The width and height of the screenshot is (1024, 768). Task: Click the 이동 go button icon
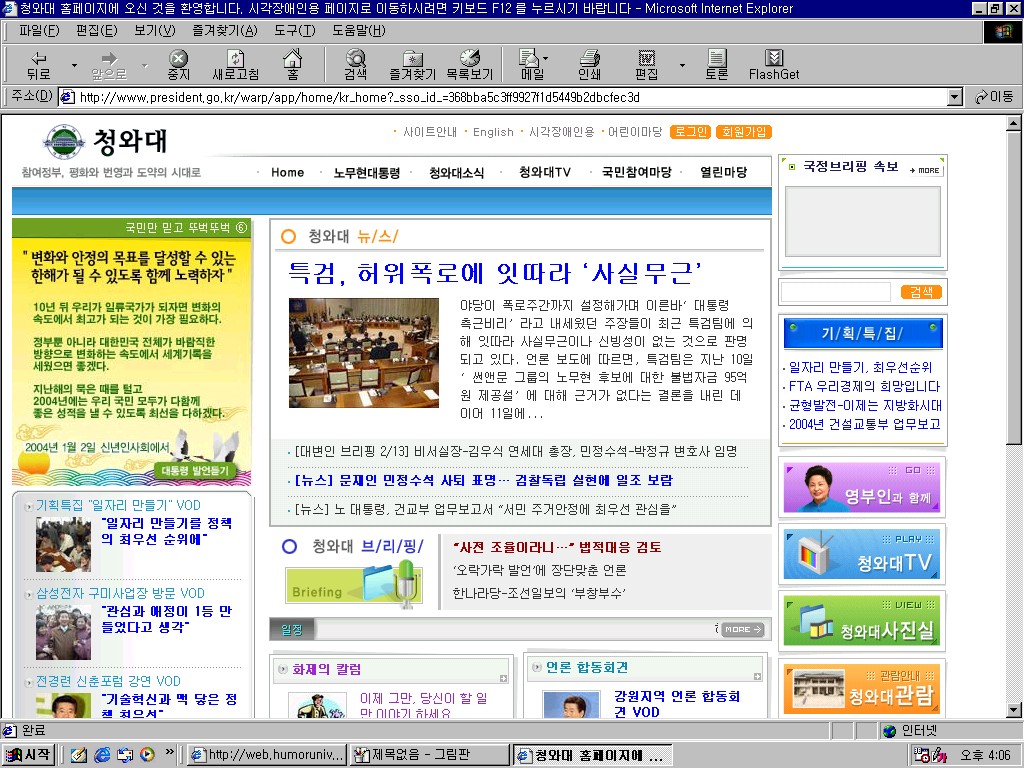coord(993,97)
